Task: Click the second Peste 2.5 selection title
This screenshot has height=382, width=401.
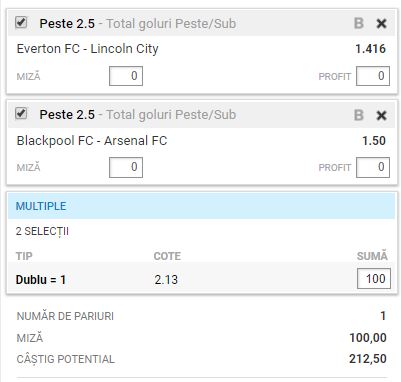Action: click(67, 115)
